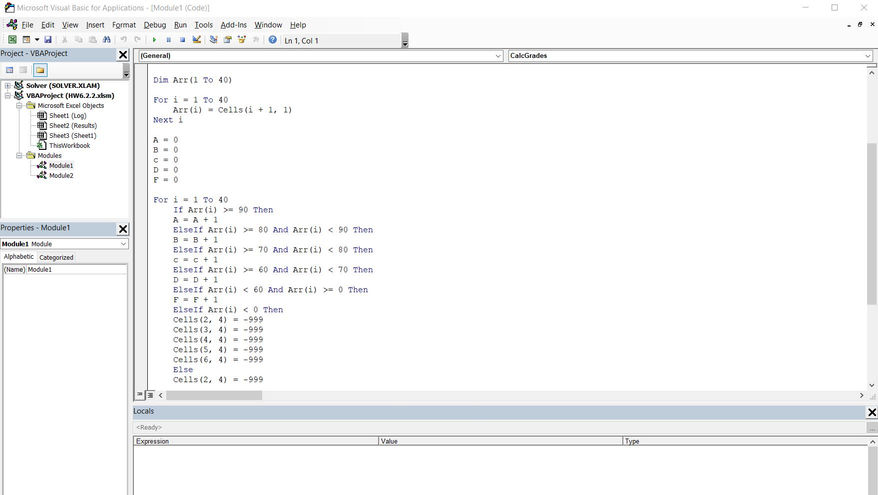Open the Insert object dropdown arrow
This screenshot has height=495, width=878.
point(37,40)
